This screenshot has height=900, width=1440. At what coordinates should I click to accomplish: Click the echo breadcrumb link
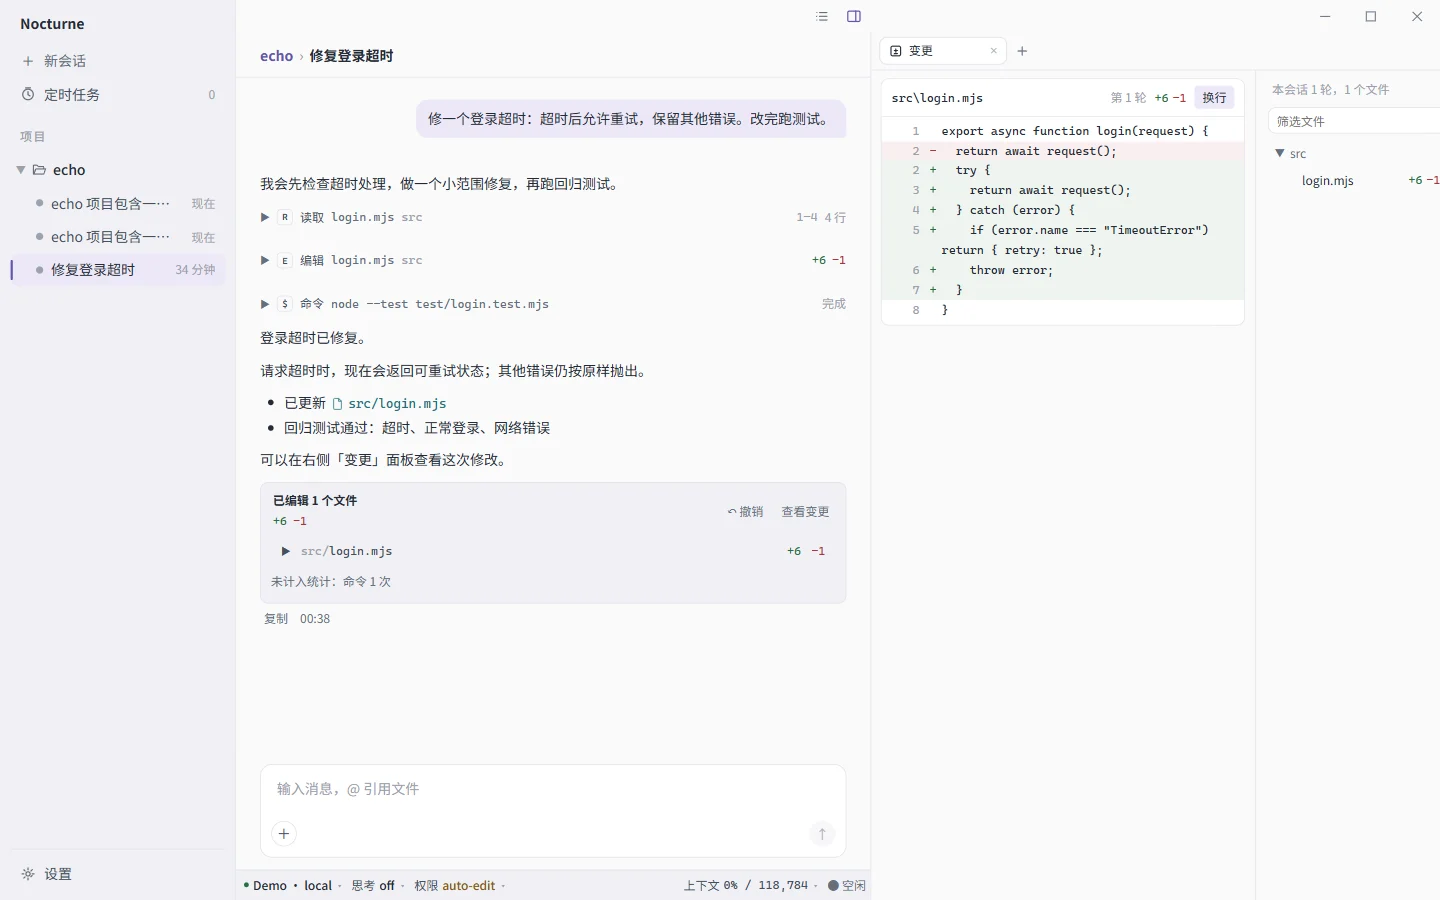coord(276,56)
